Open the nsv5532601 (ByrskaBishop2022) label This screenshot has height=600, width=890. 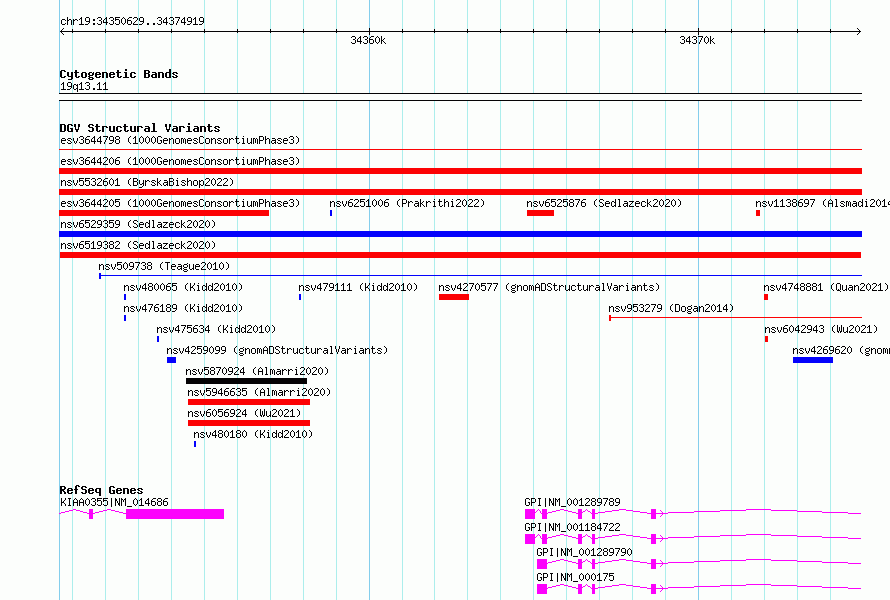[147, 182]
